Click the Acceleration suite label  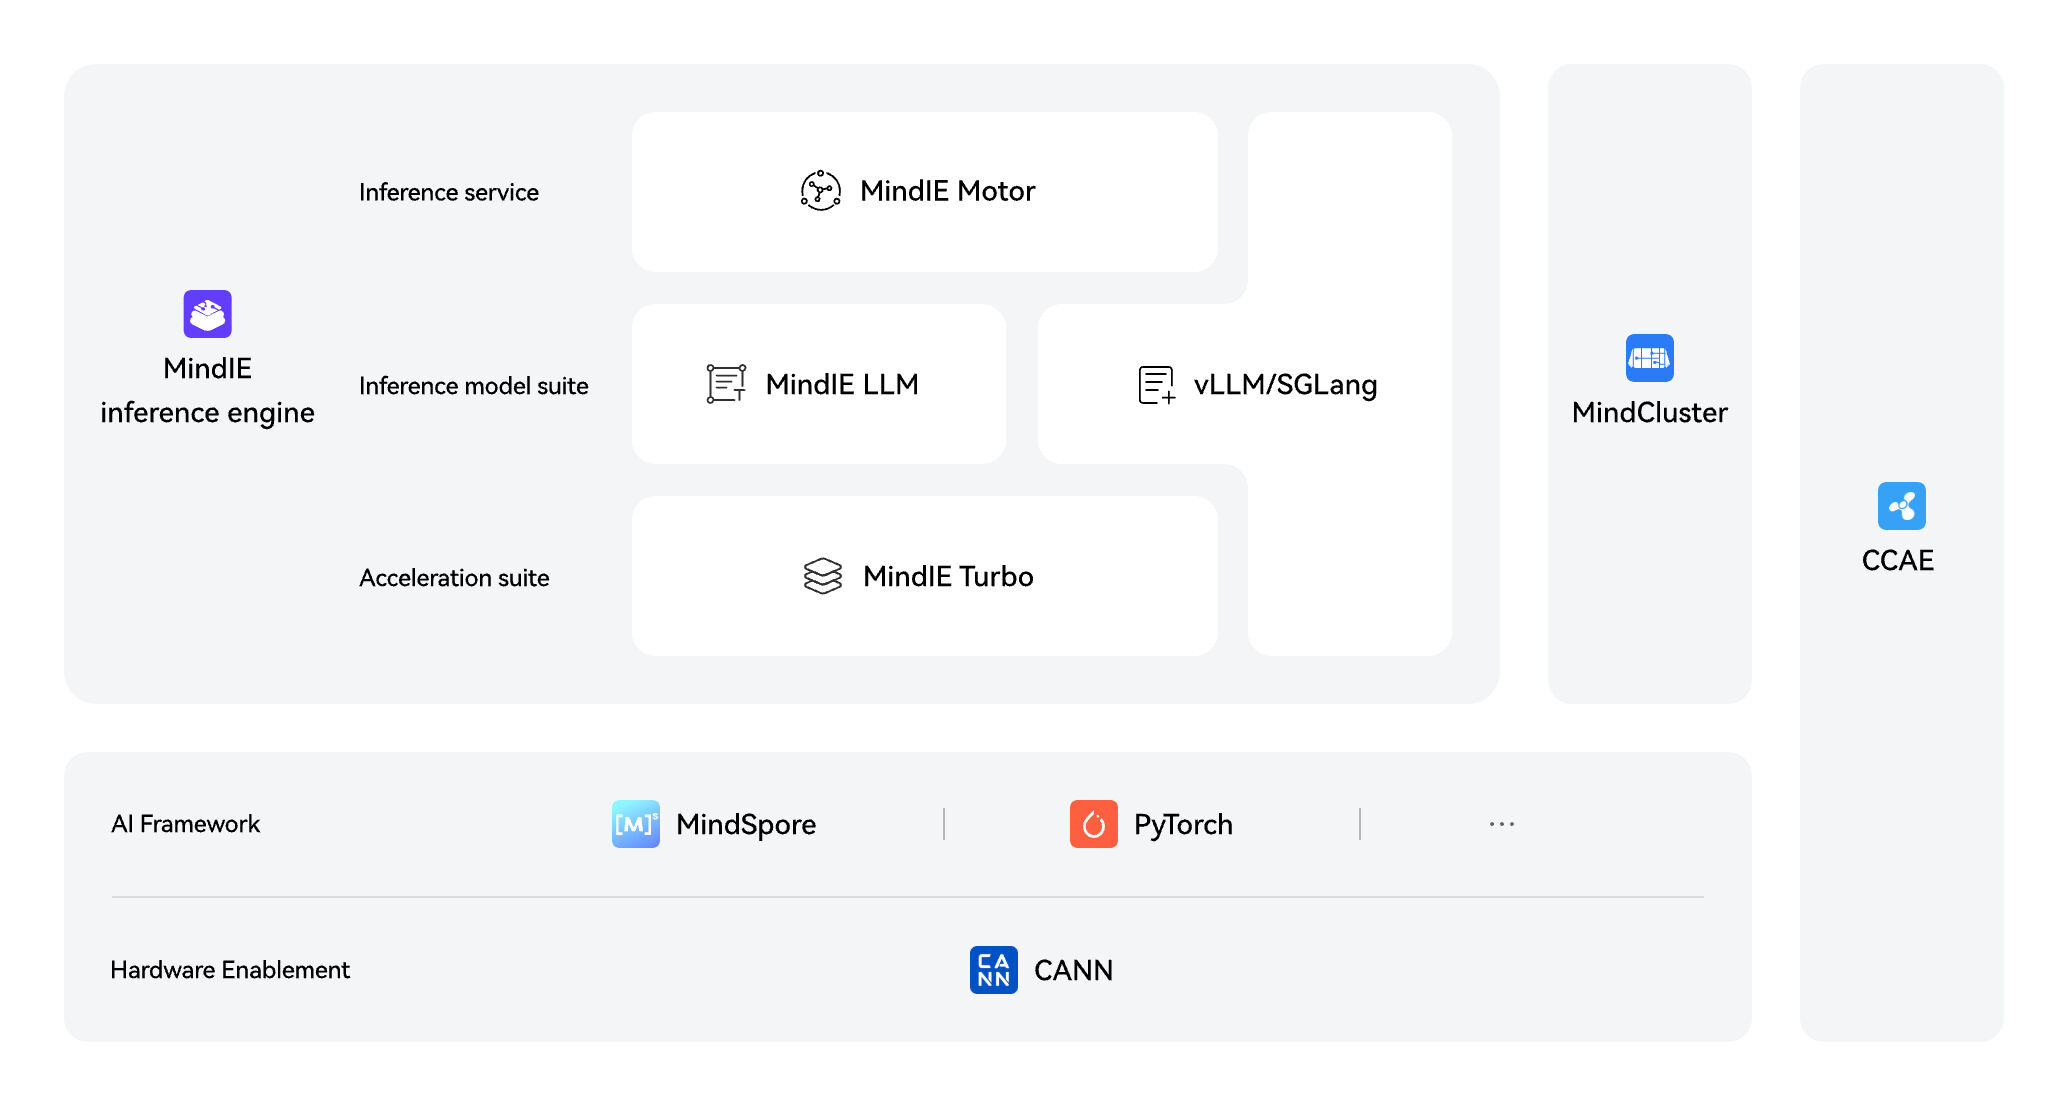[454, 578]
